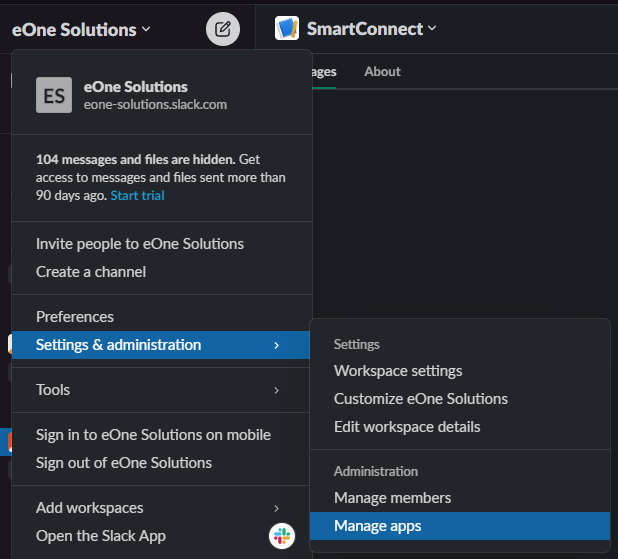Select Customize eOne Solutions
The image size is (618, 559).
tap(460, 399)
